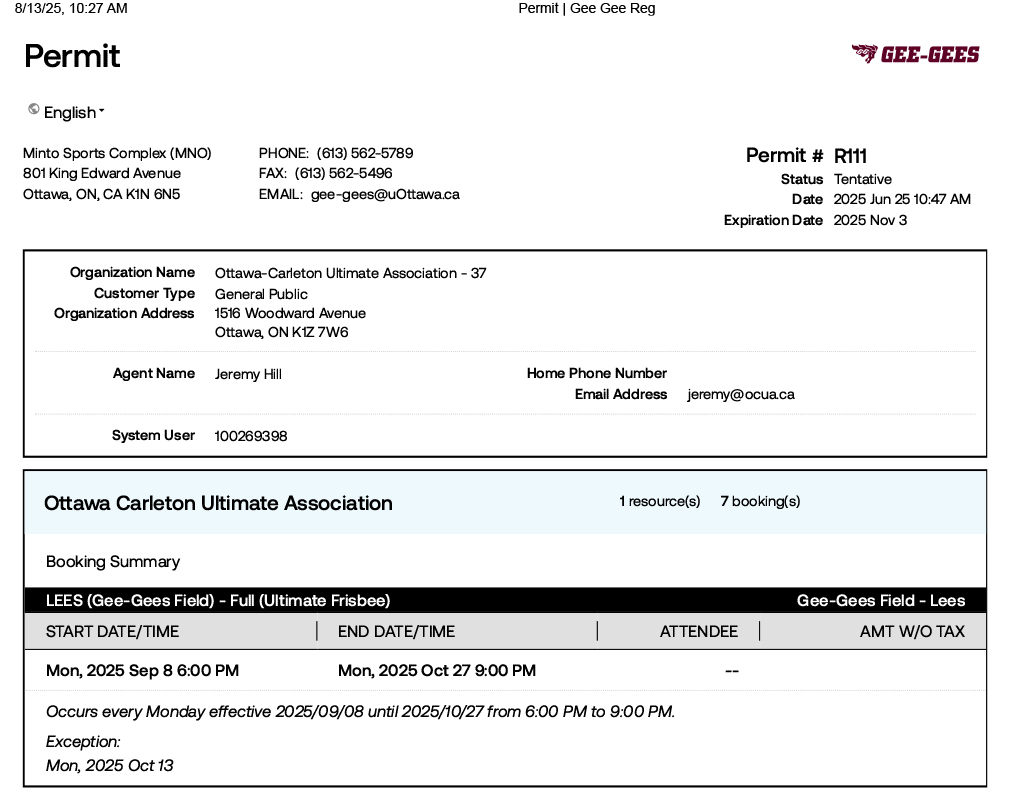Click Gee-Gees Field - Lees facility label
Viewport: 1020px width, 792px height.
pos(881,600)
